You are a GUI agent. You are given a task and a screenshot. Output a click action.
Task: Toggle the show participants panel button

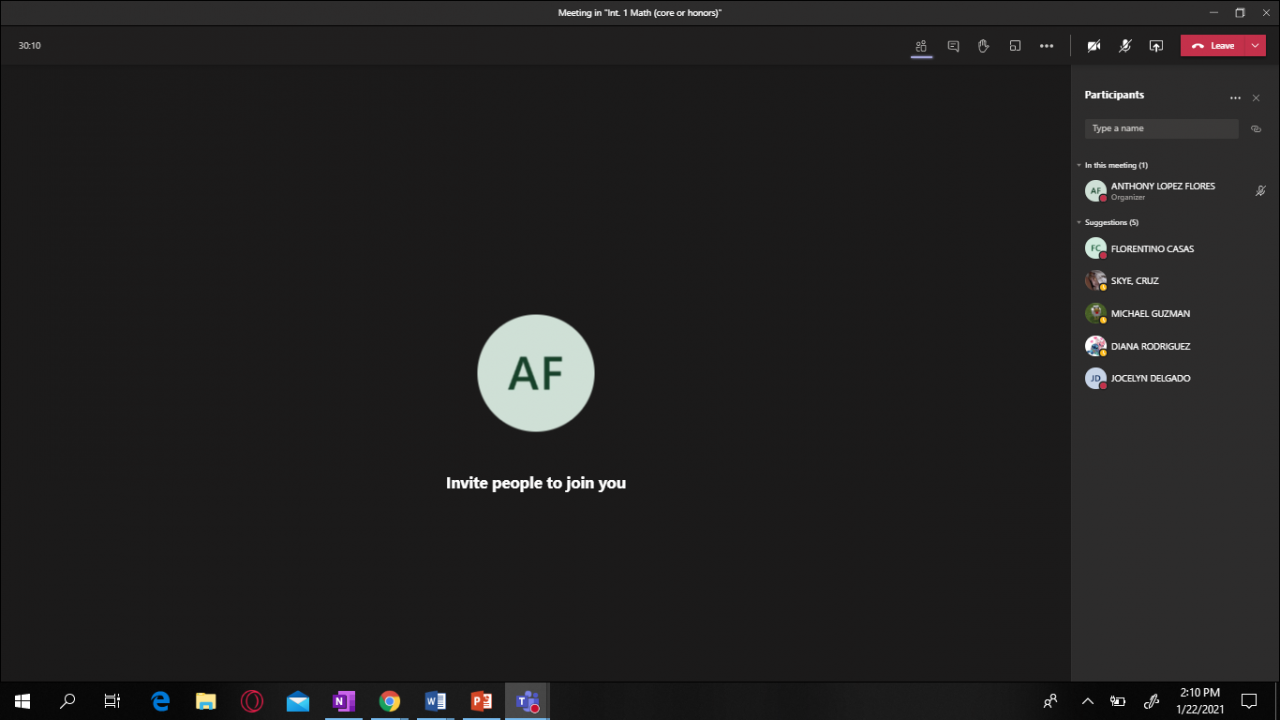point(921,46)
